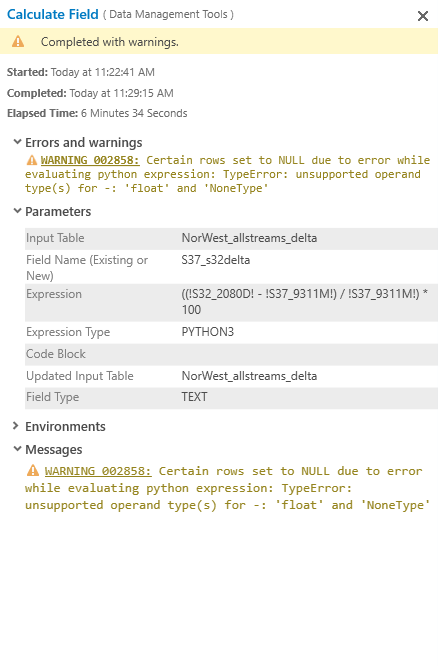Select the Input Table value NorWest_allstreams_delta
The height and width of the screenshot is (666, 438).
point(249,238)
